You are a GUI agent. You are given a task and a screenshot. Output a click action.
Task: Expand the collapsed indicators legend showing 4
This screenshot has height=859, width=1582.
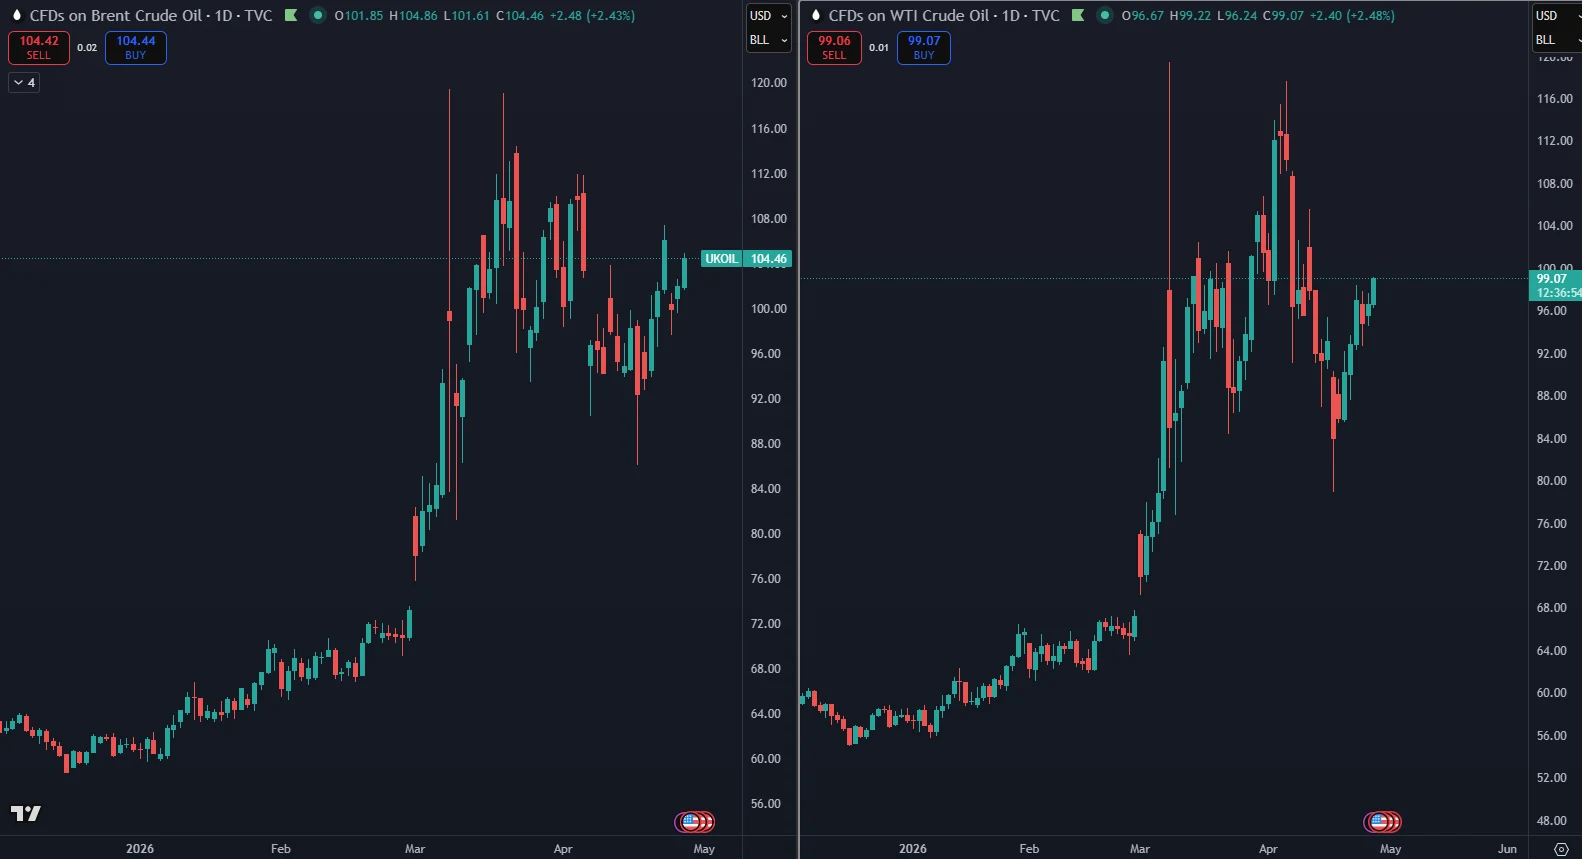point(24,83)
